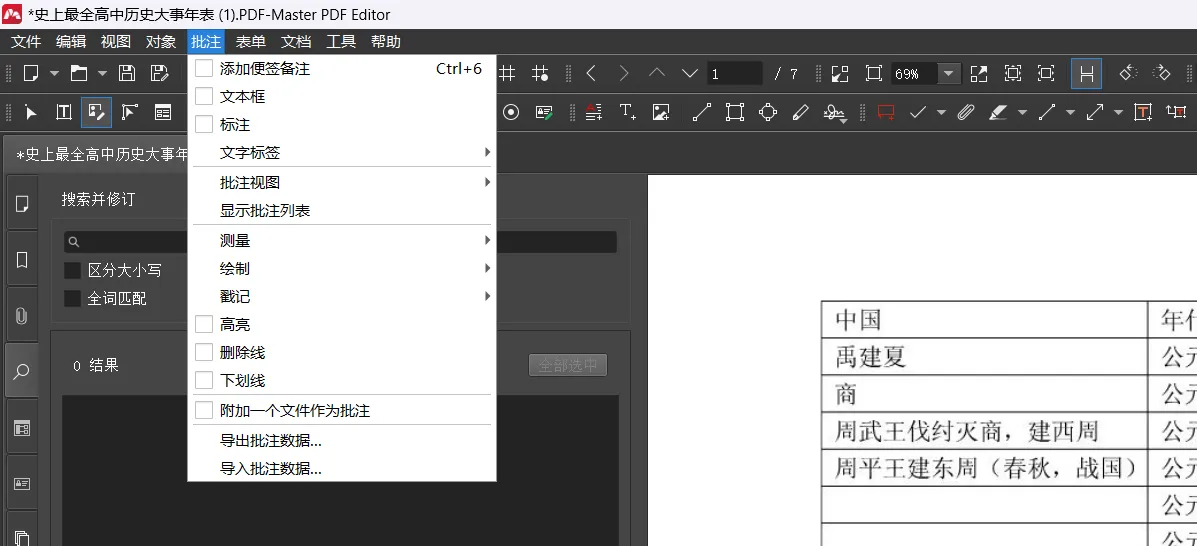This screenshot has width=1197, height=546.
Task: Open the 表单 menu
Action: (250, 41)
